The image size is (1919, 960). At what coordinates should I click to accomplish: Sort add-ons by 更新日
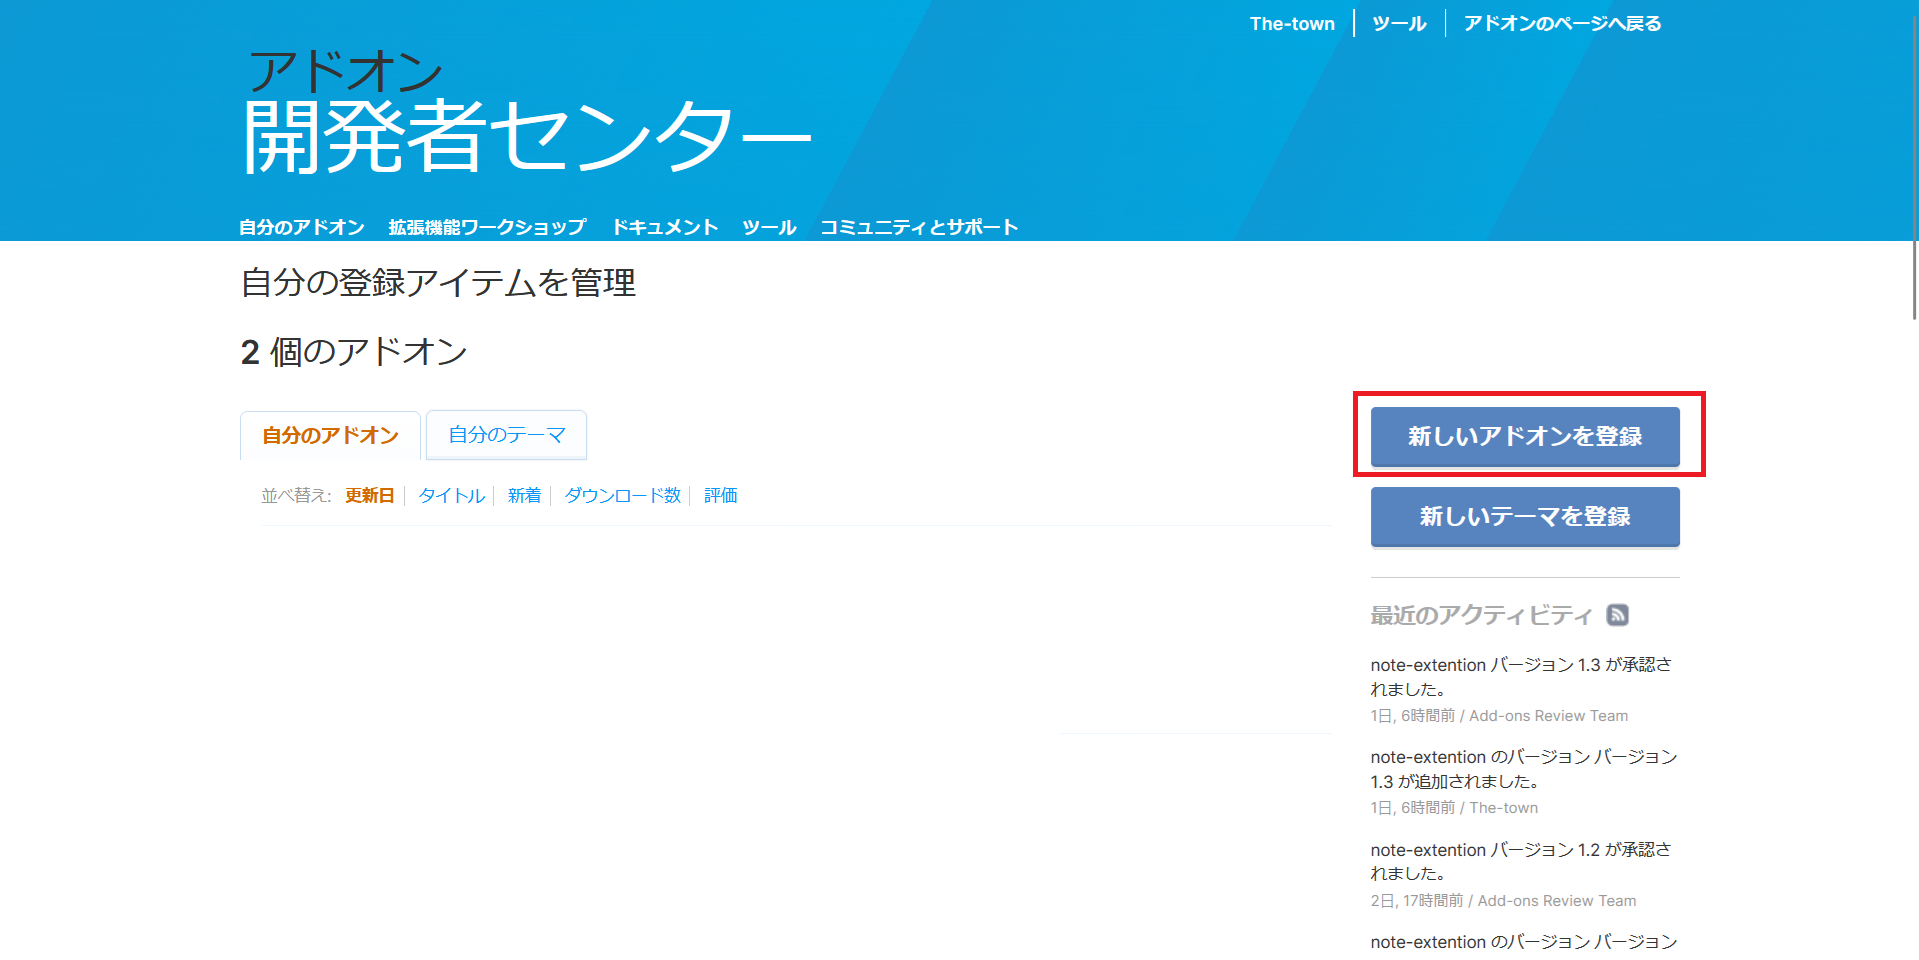point(370,495)
